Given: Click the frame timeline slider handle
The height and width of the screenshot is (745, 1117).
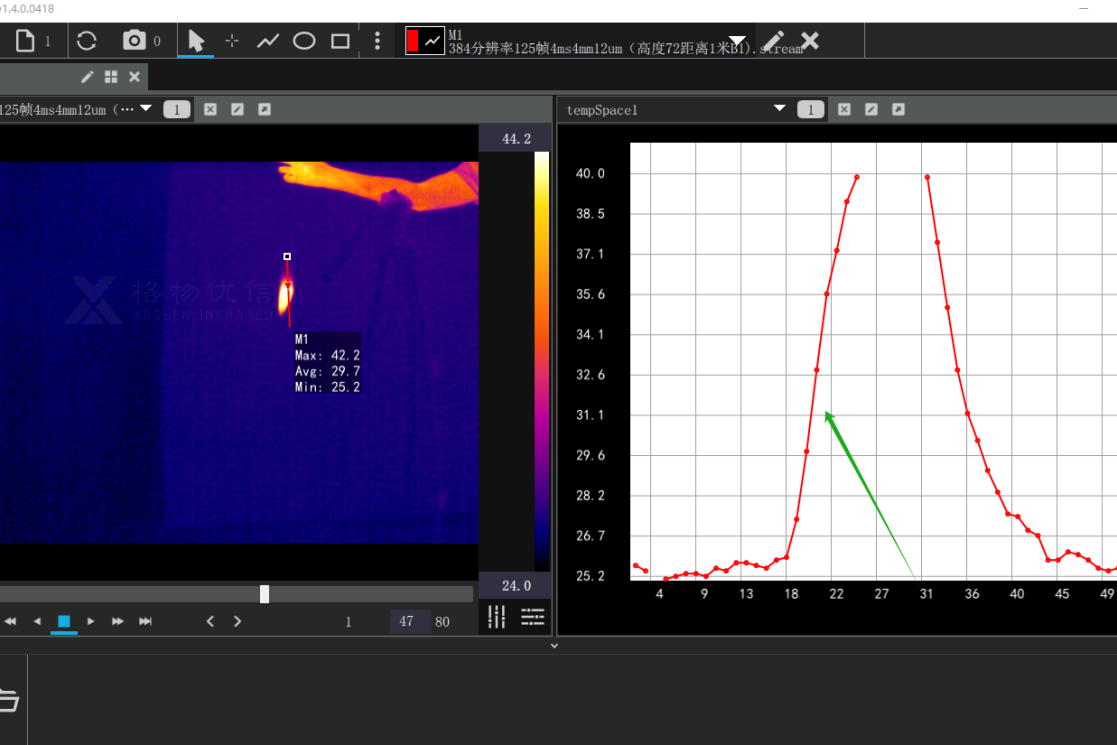Looking at the screenshot, I should (264, 594).
